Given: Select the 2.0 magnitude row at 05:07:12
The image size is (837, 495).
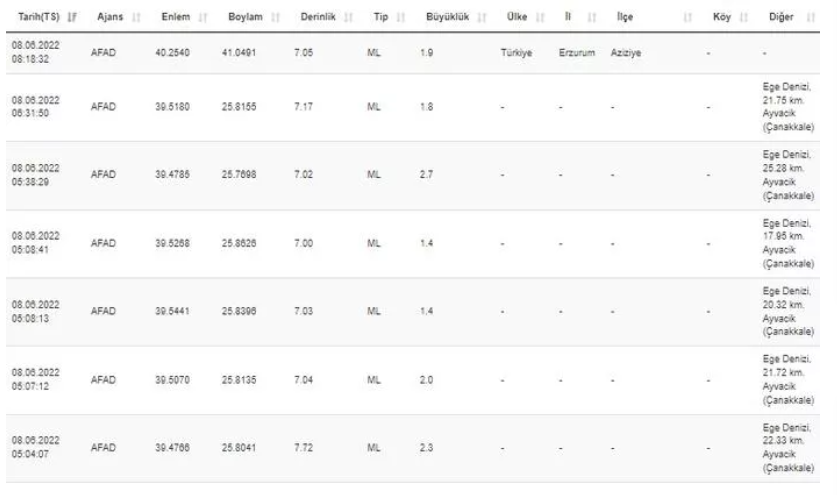Looking at the screenshot, I should (413, 380).
